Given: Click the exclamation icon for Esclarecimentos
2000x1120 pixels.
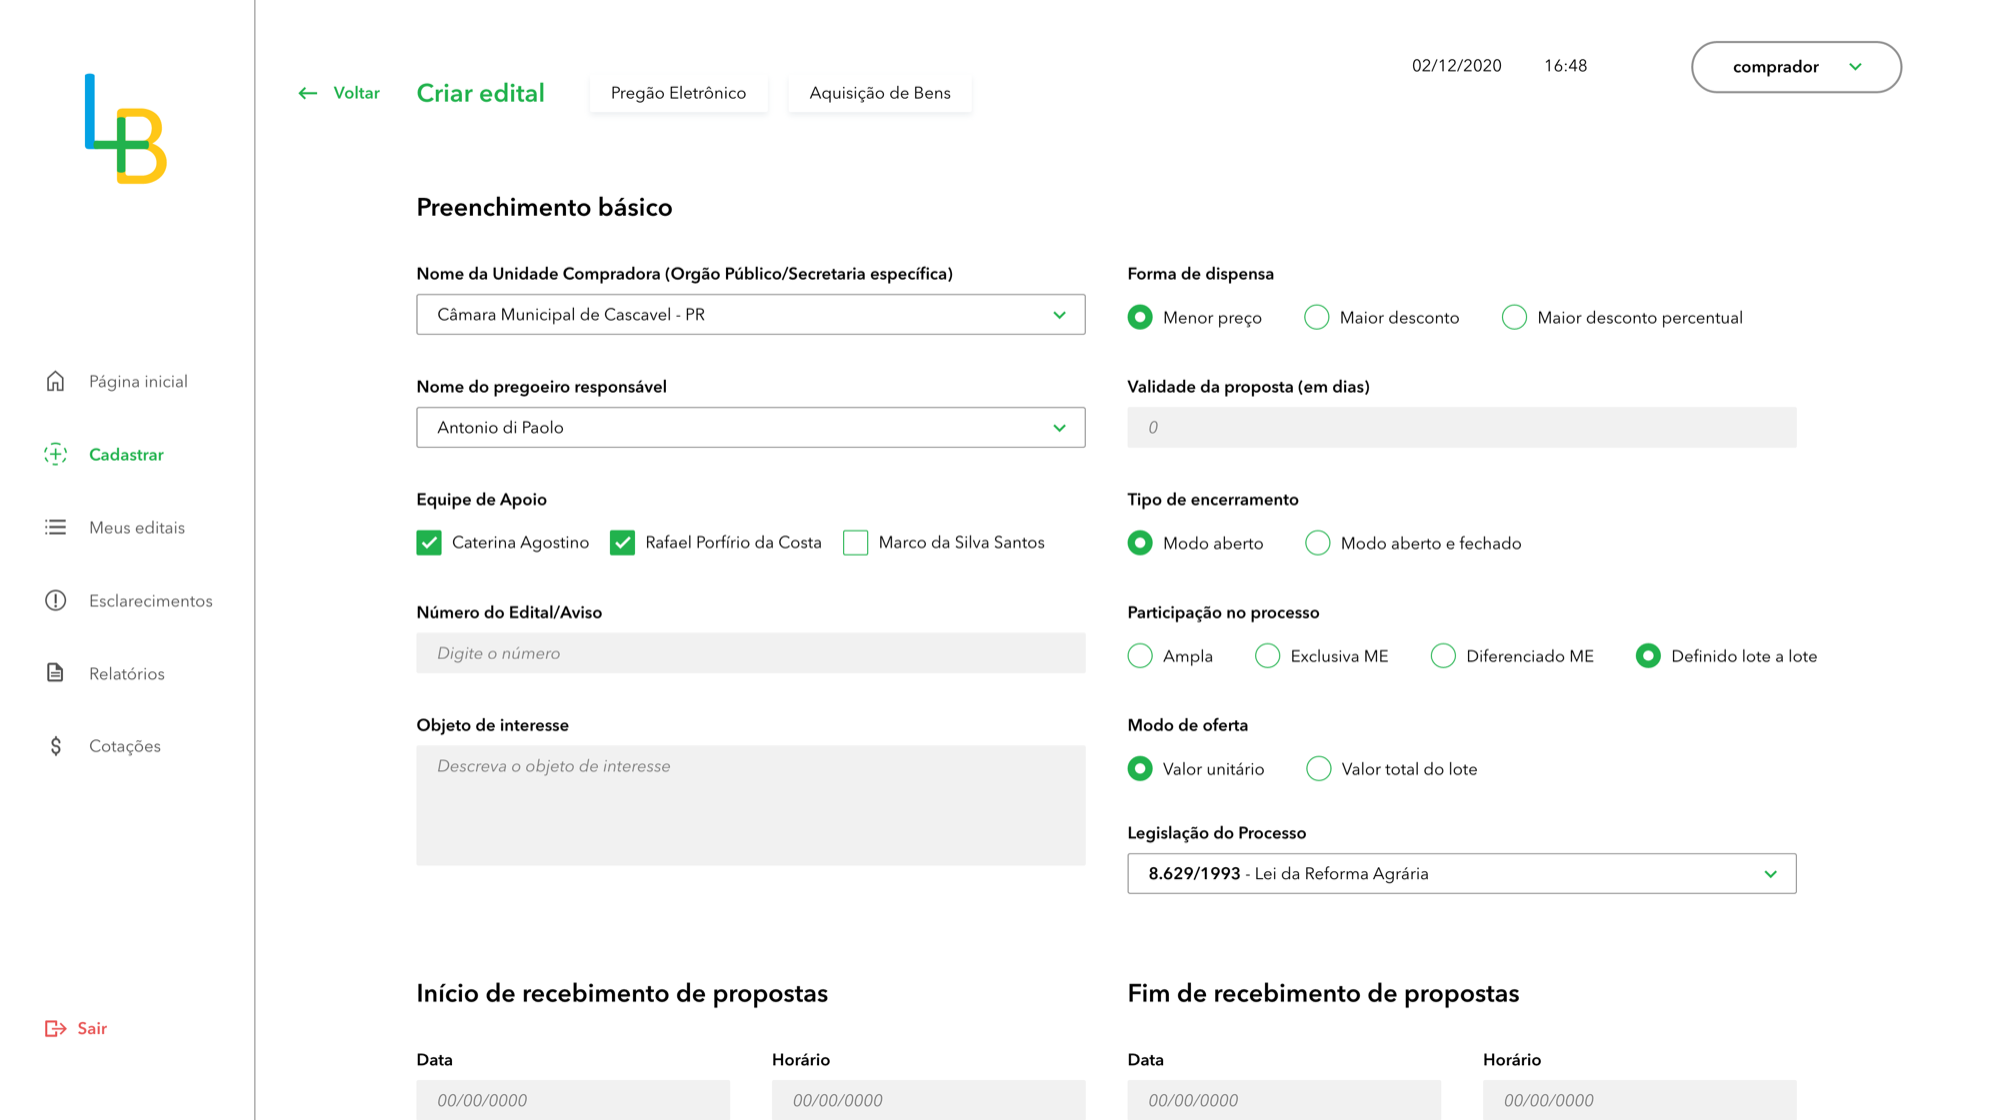Looking at the screenshot, I should [55, 600].
